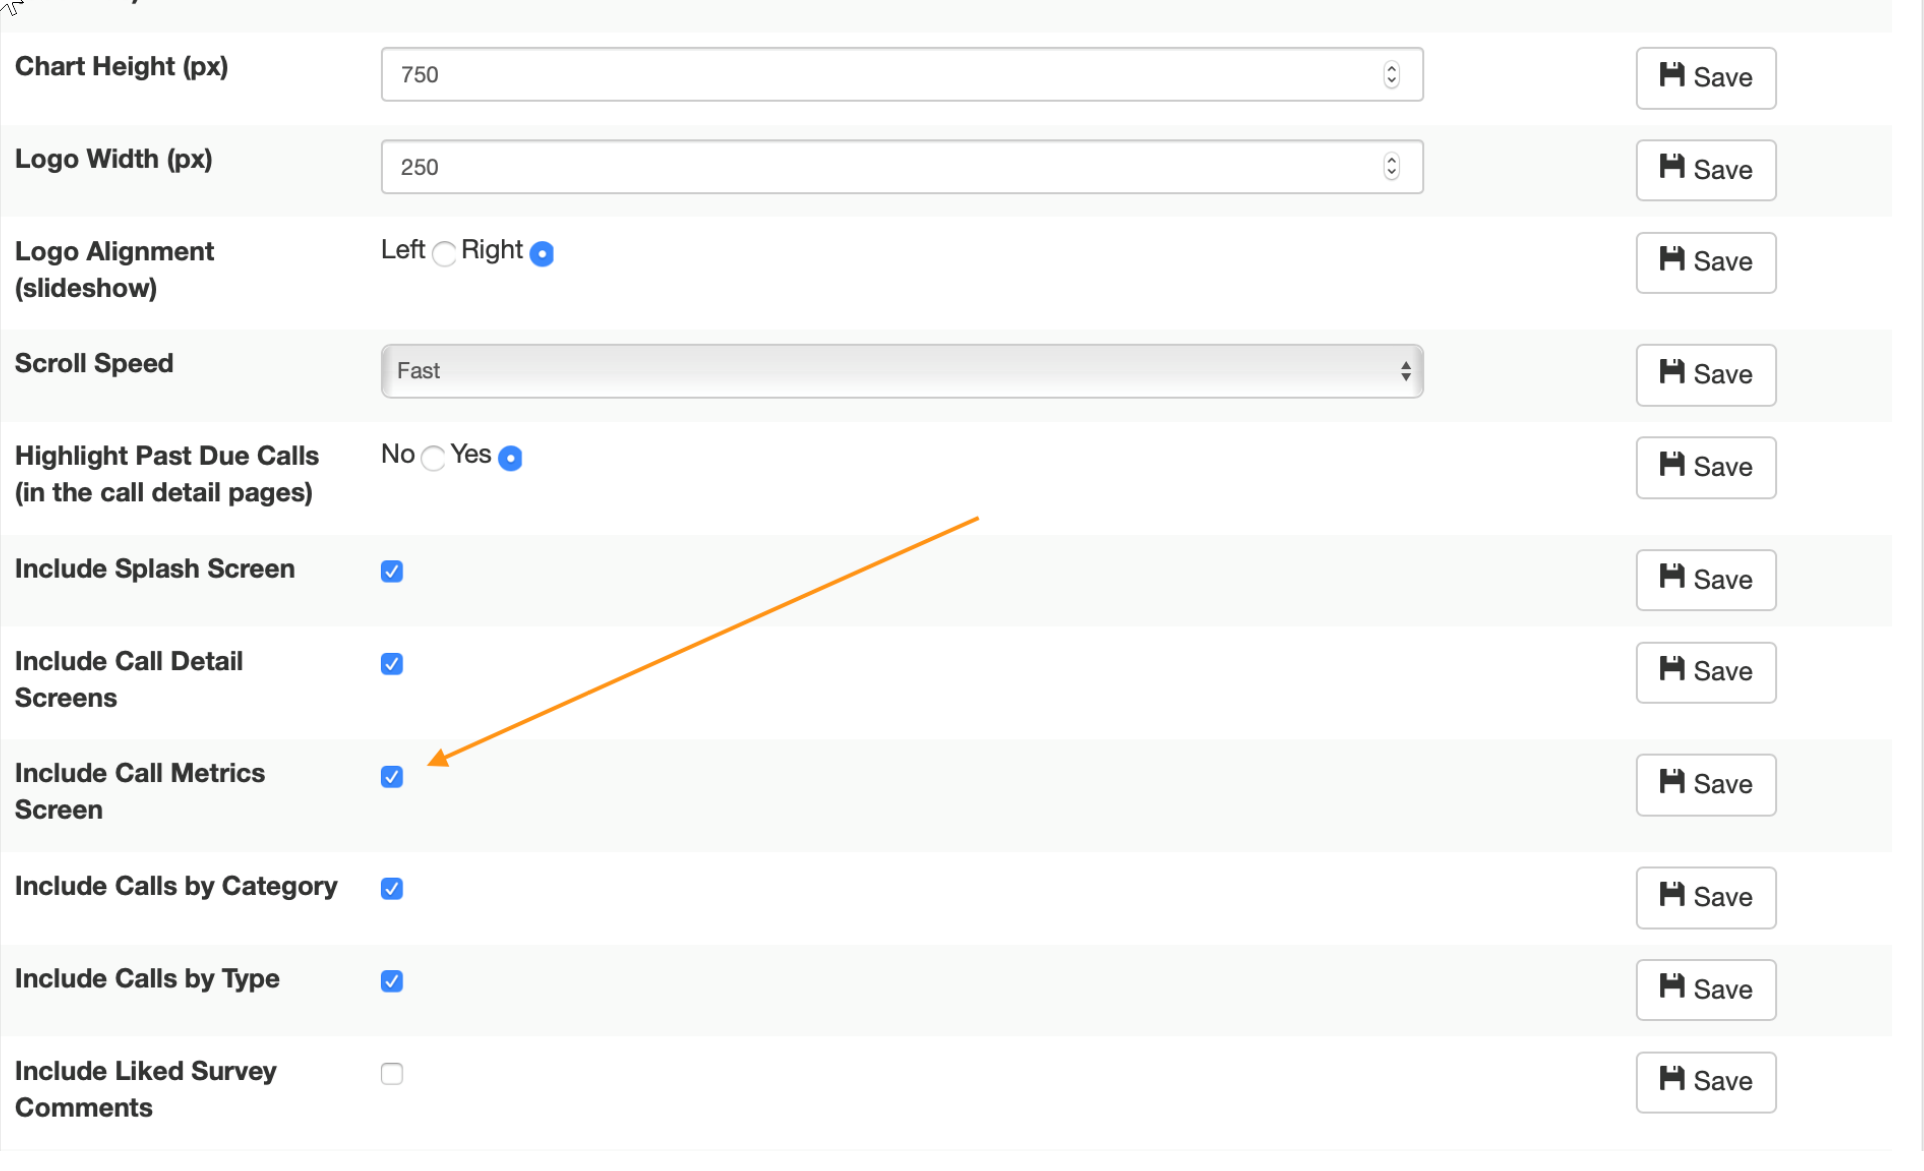Save the Include Call Metrics Screen setting
1924x1171 pixels.
point(1705,785)
